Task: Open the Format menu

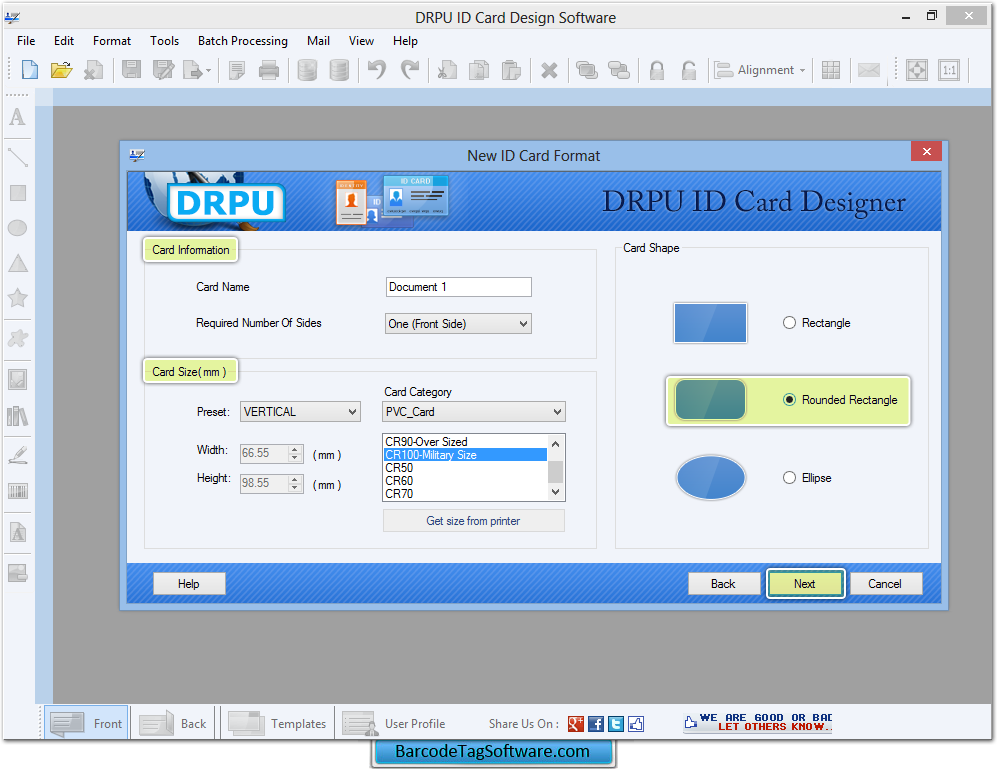Action: point(112,41)
